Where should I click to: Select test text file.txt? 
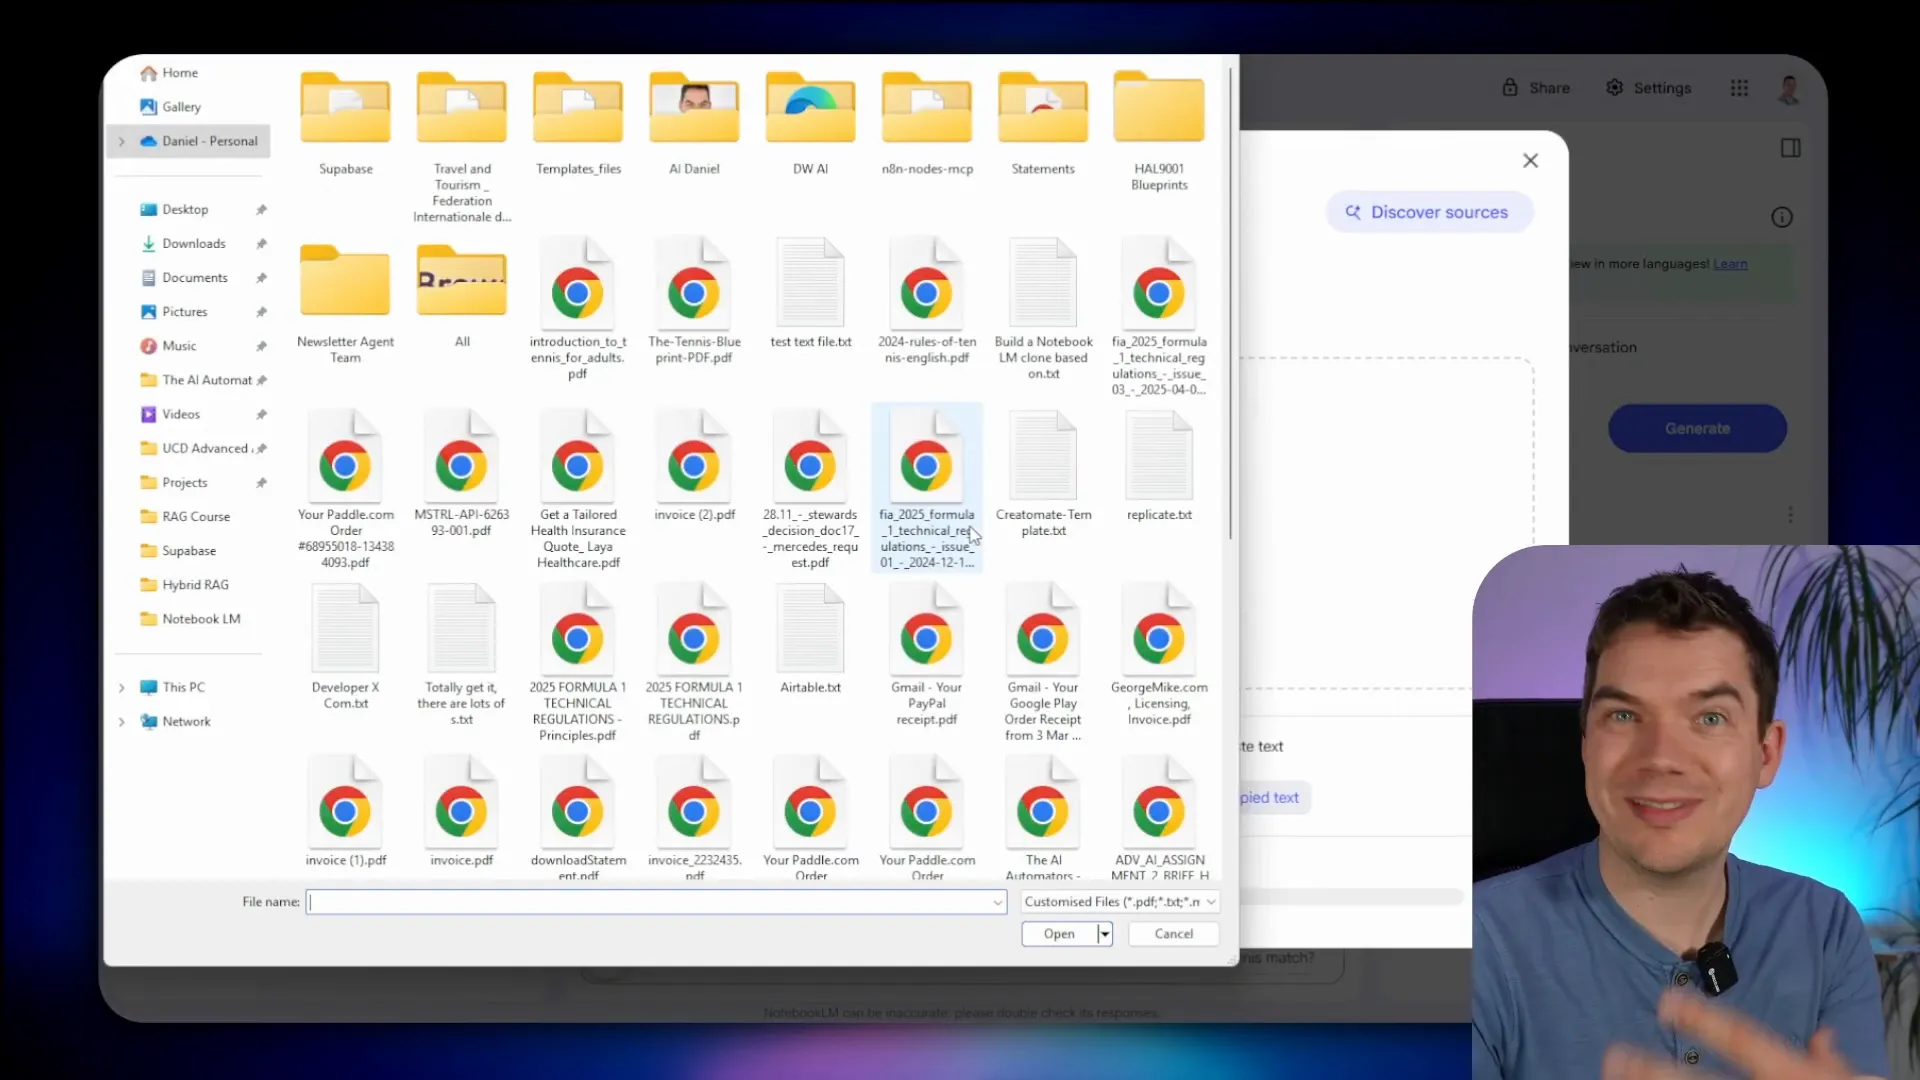810,295
